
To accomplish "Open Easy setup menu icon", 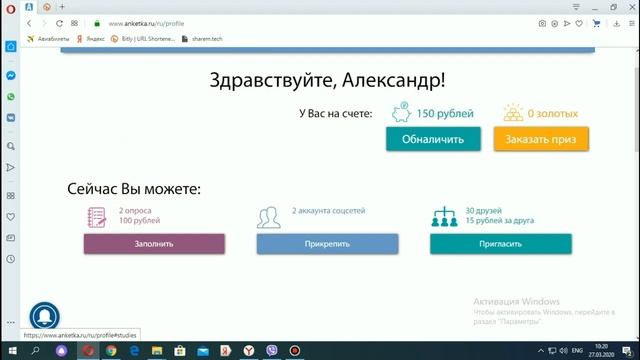I will (x=631, y=24).
